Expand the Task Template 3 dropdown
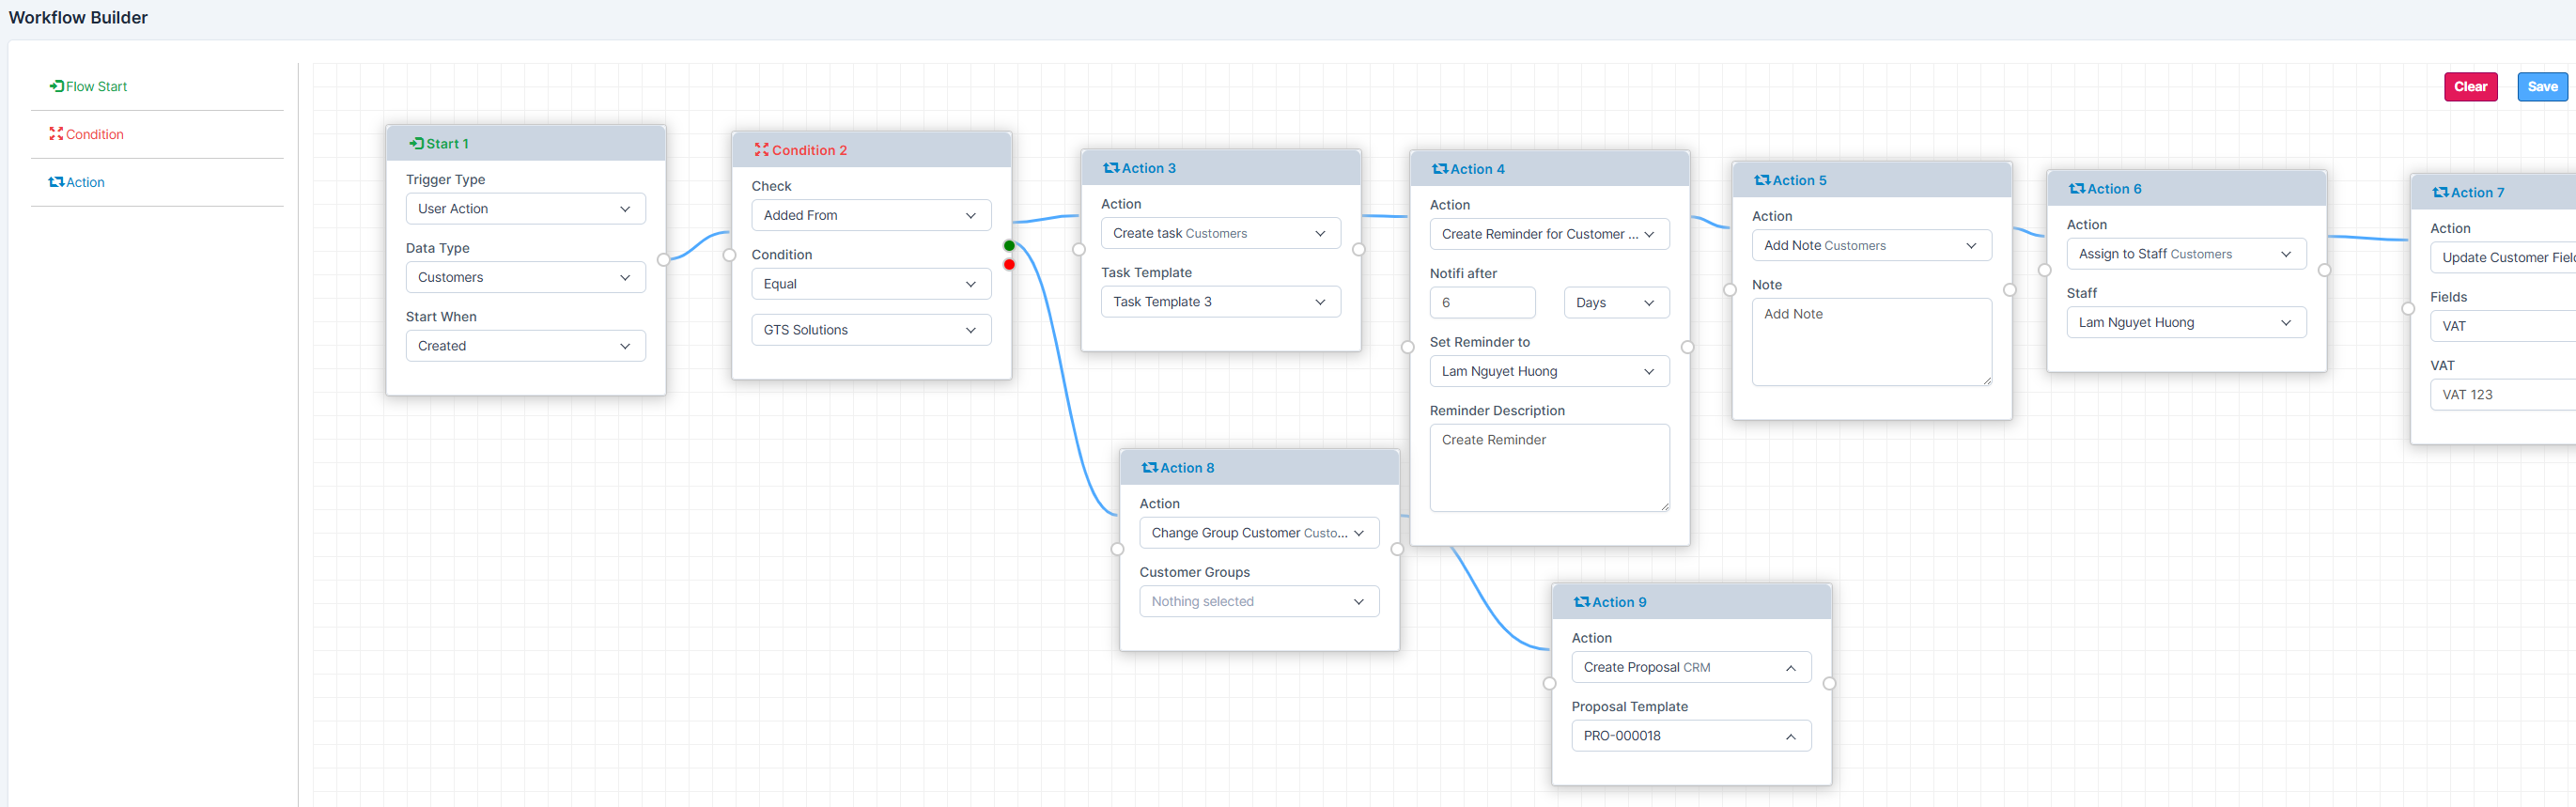The image size is (2576, 807). (1220, 302)
